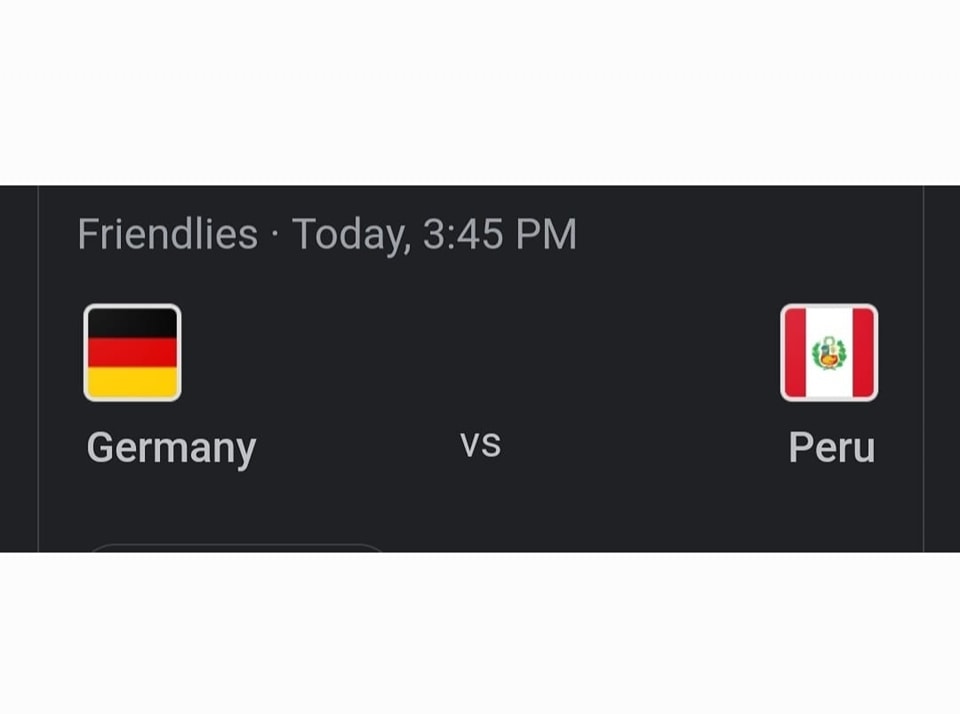This screenshot has width=960, height=714.
Task: Tap the Germany flag icon
Action: pos(132,353)
